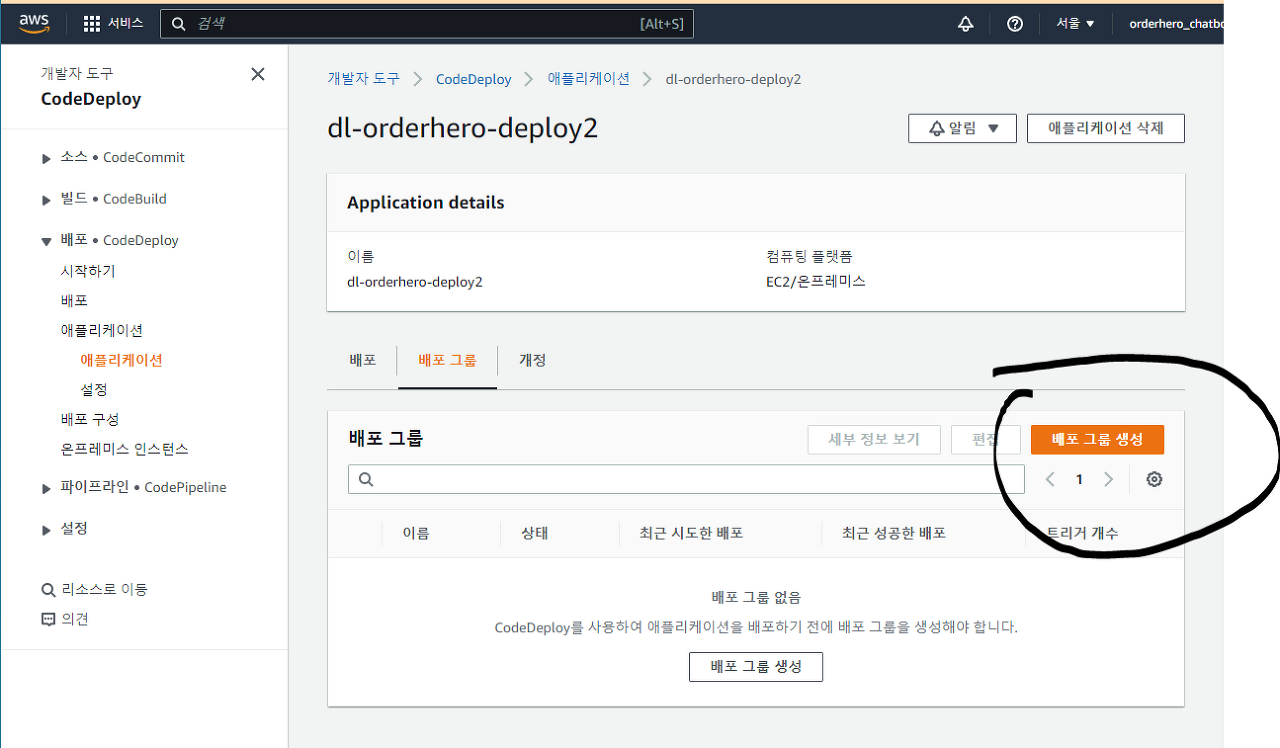Sort by 이름 column header
The height and width of the screenshot is (748, 1280).
(416, 534)
